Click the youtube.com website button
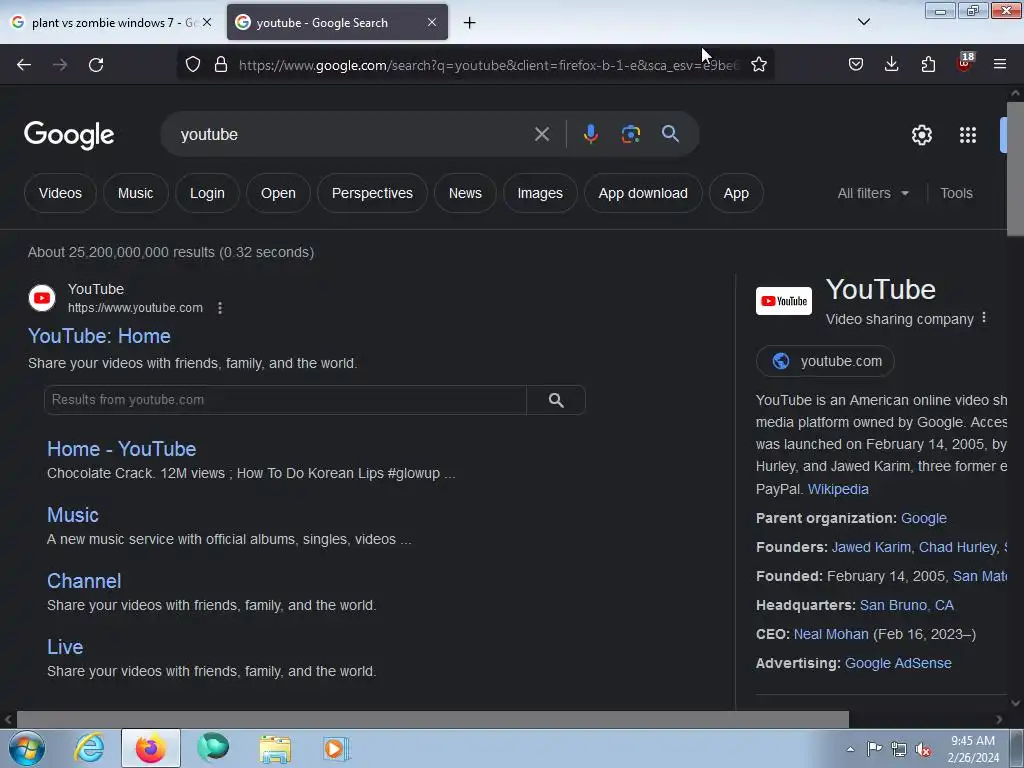1024x768 pixels. point(825,361)
